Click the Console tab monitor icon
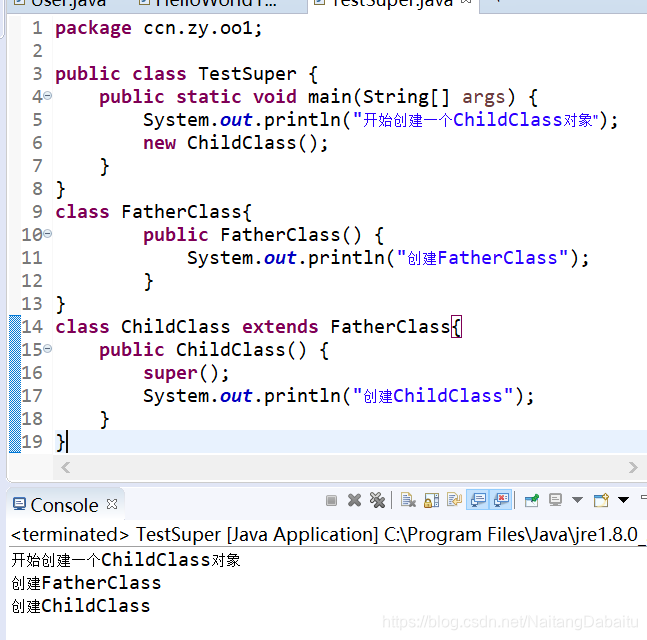Image resolution: width=647 pixels, height=640 pixels. coord(19,504)
